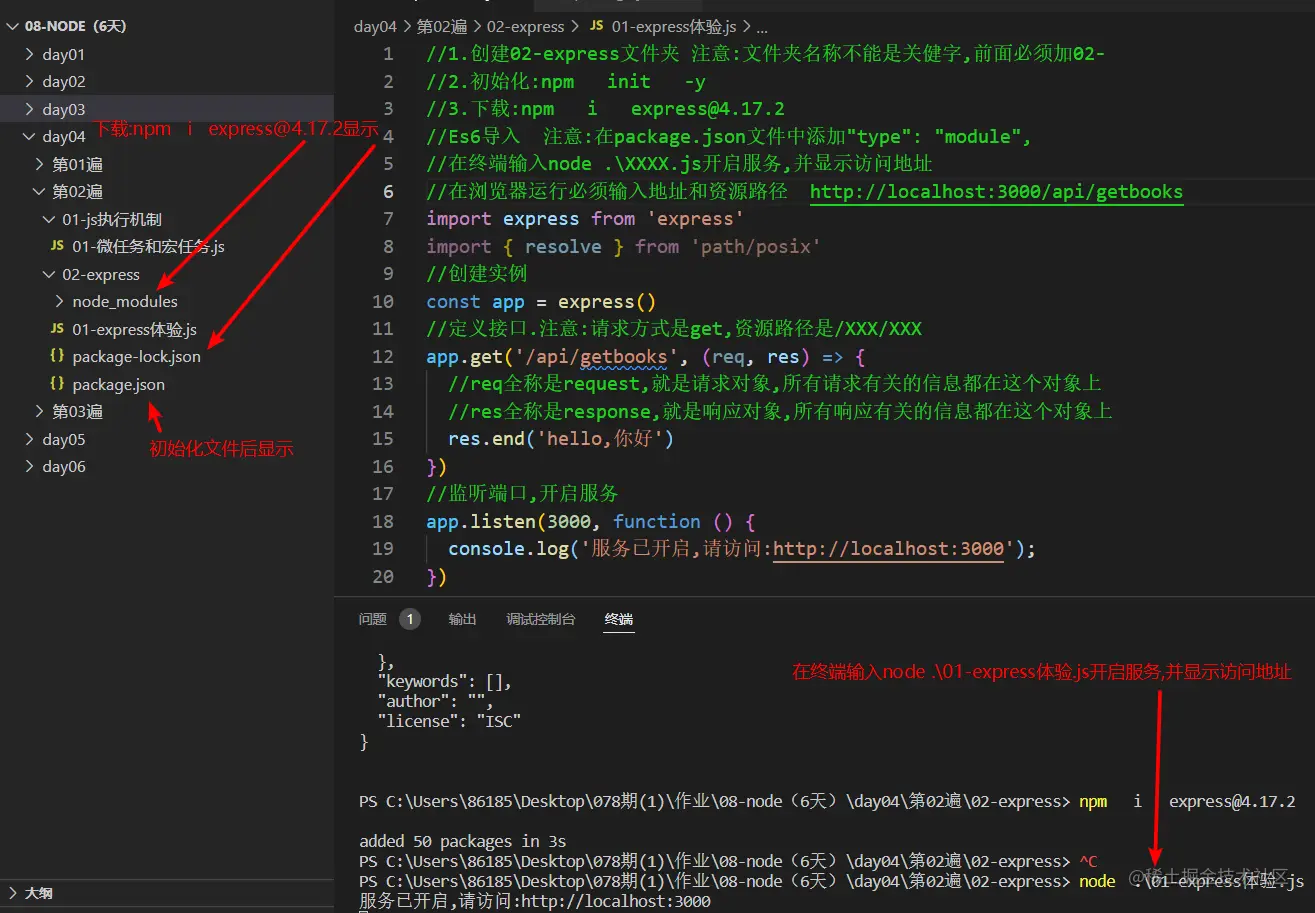Viewport: 1315px width, 913px height.
Task: Expand the 大纲 outline section chevron
Action: 12,893
